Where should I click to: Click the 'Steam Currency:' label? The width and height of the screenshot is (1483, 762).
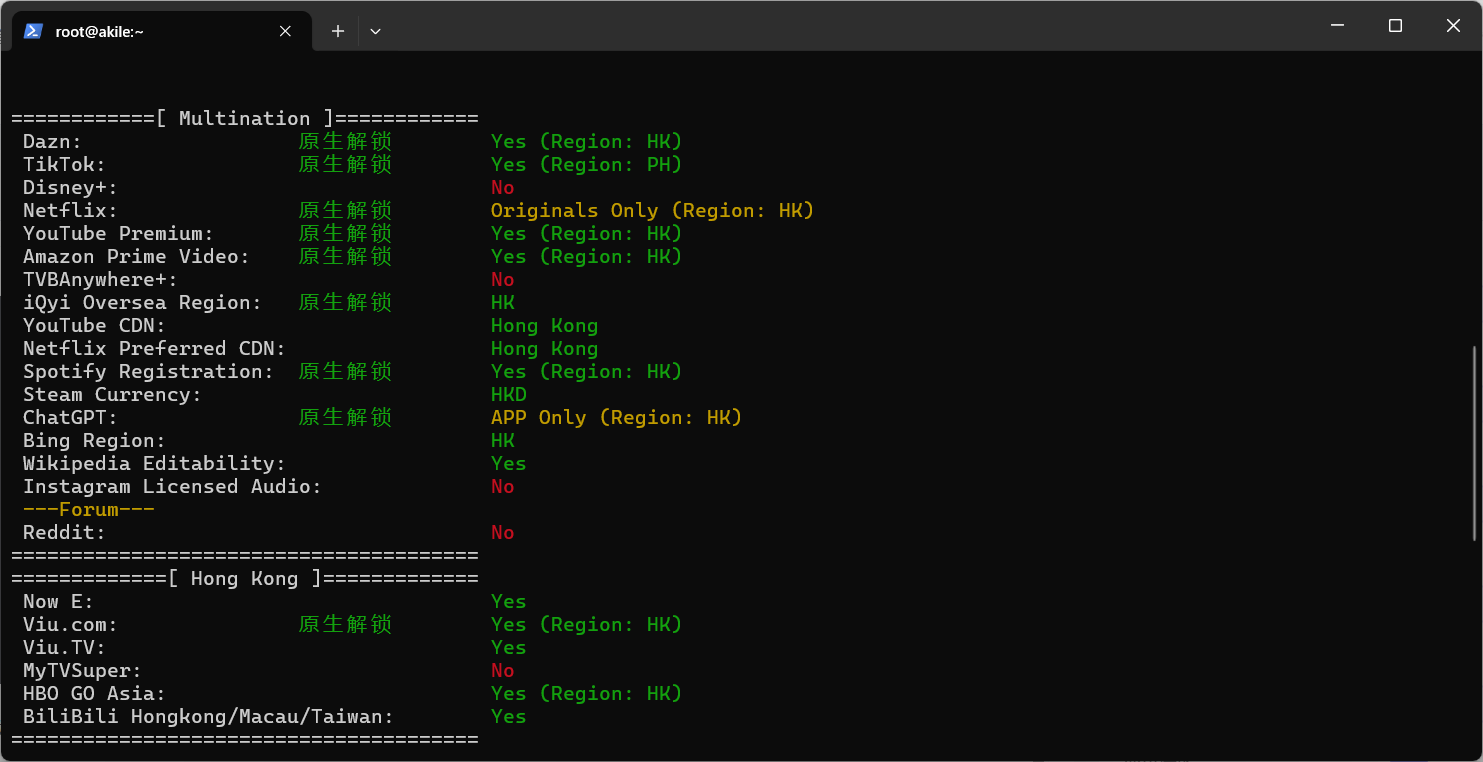pos(112,394)
